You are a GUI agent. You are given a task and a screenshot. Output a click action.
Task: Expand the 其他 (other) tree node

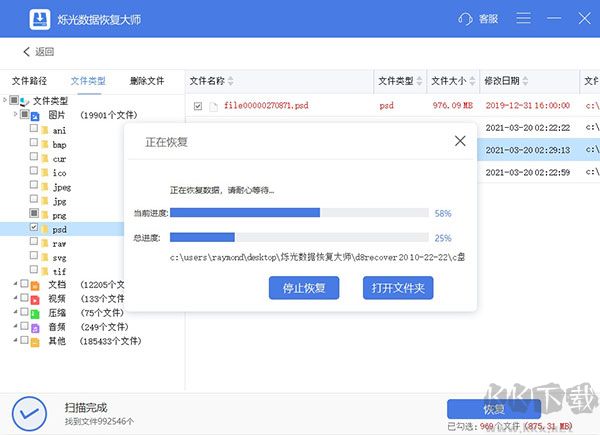click(x=14, y=340)
